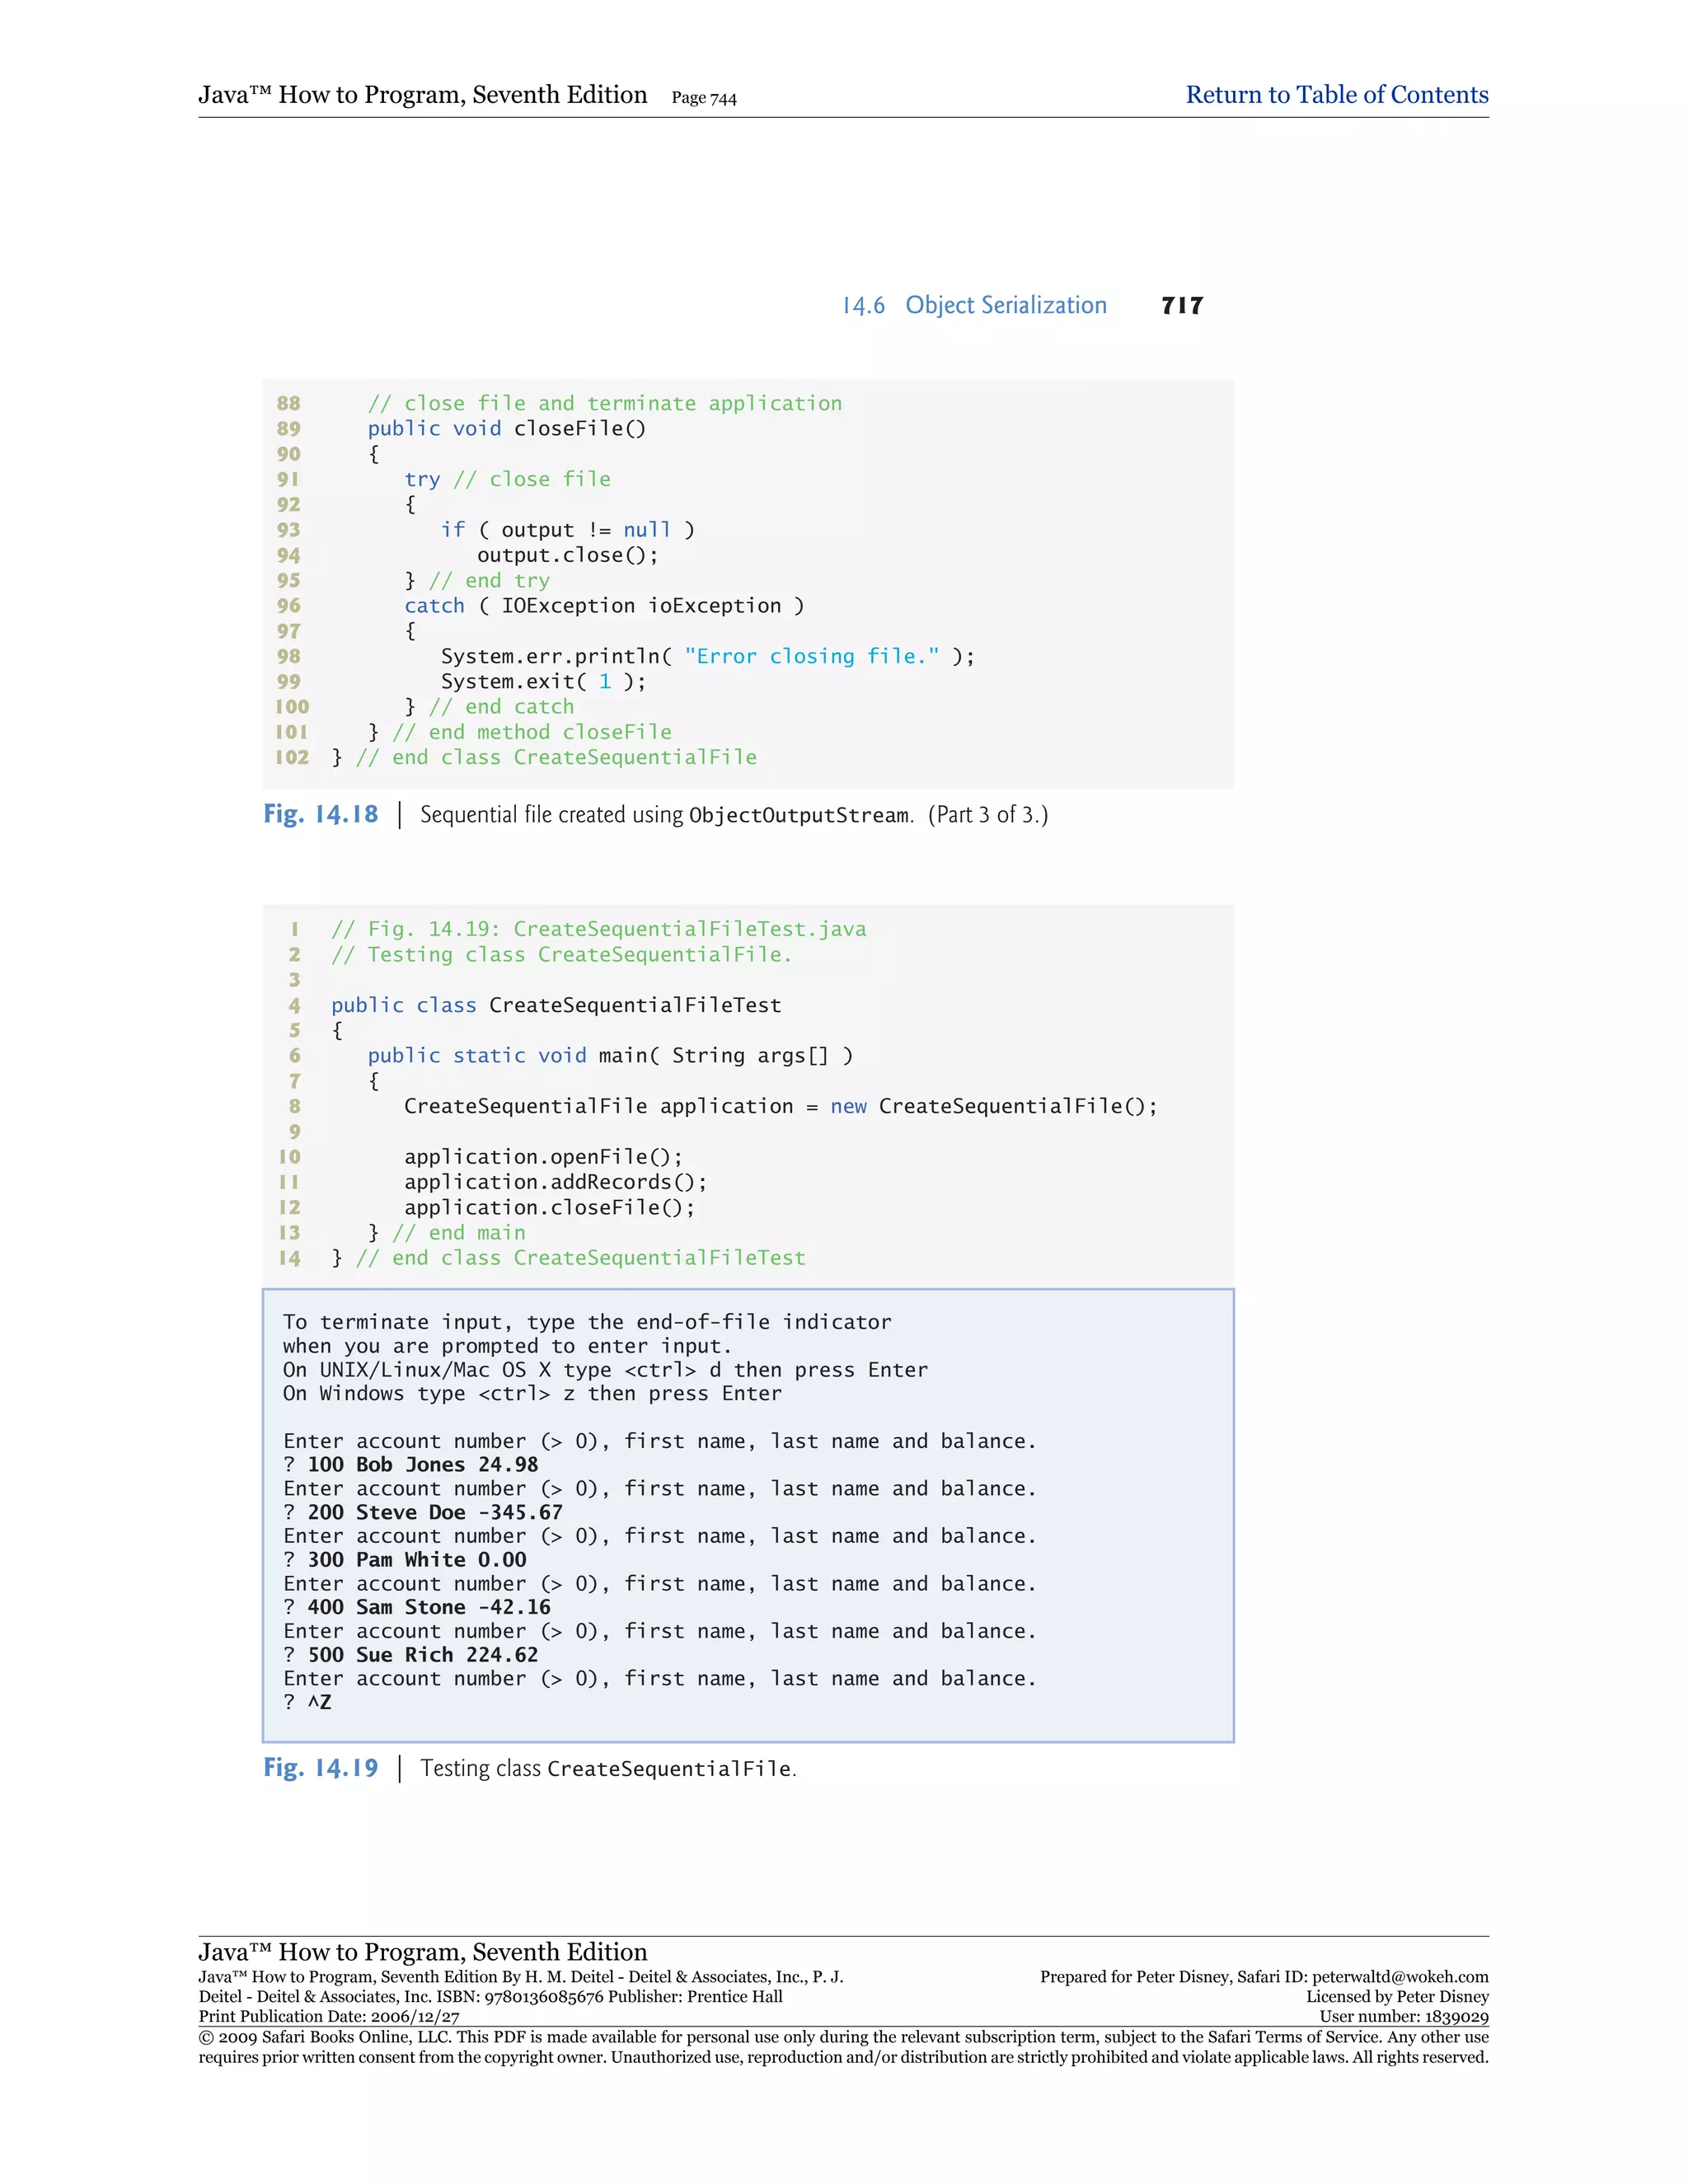Viewport: 1688px width, 2184px height.
Task: Click the Fig. 14.19 caption label
Action: pyautogui.click(x=320, y=1768)
